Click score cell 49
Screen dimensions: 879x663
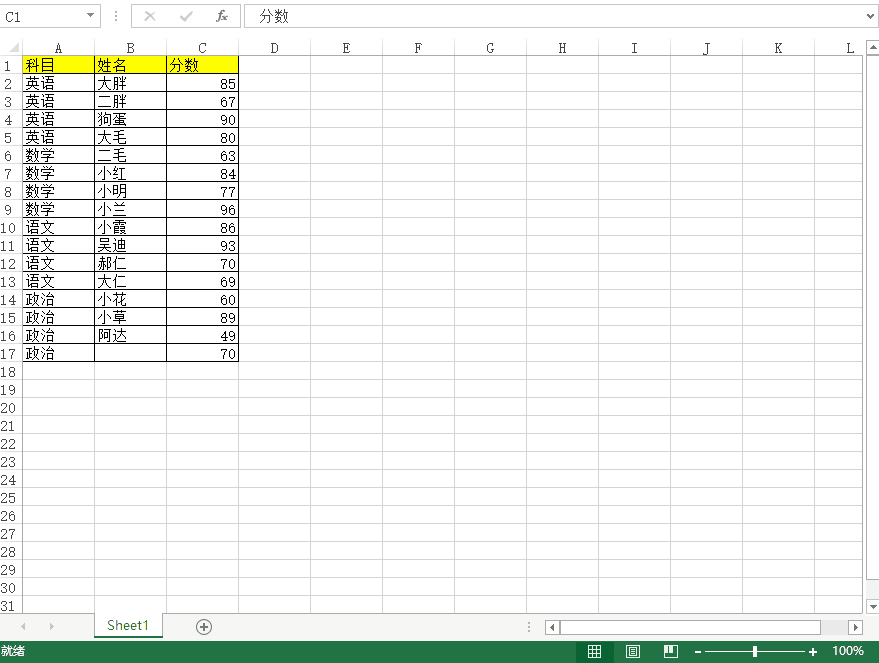click(202, 335)
